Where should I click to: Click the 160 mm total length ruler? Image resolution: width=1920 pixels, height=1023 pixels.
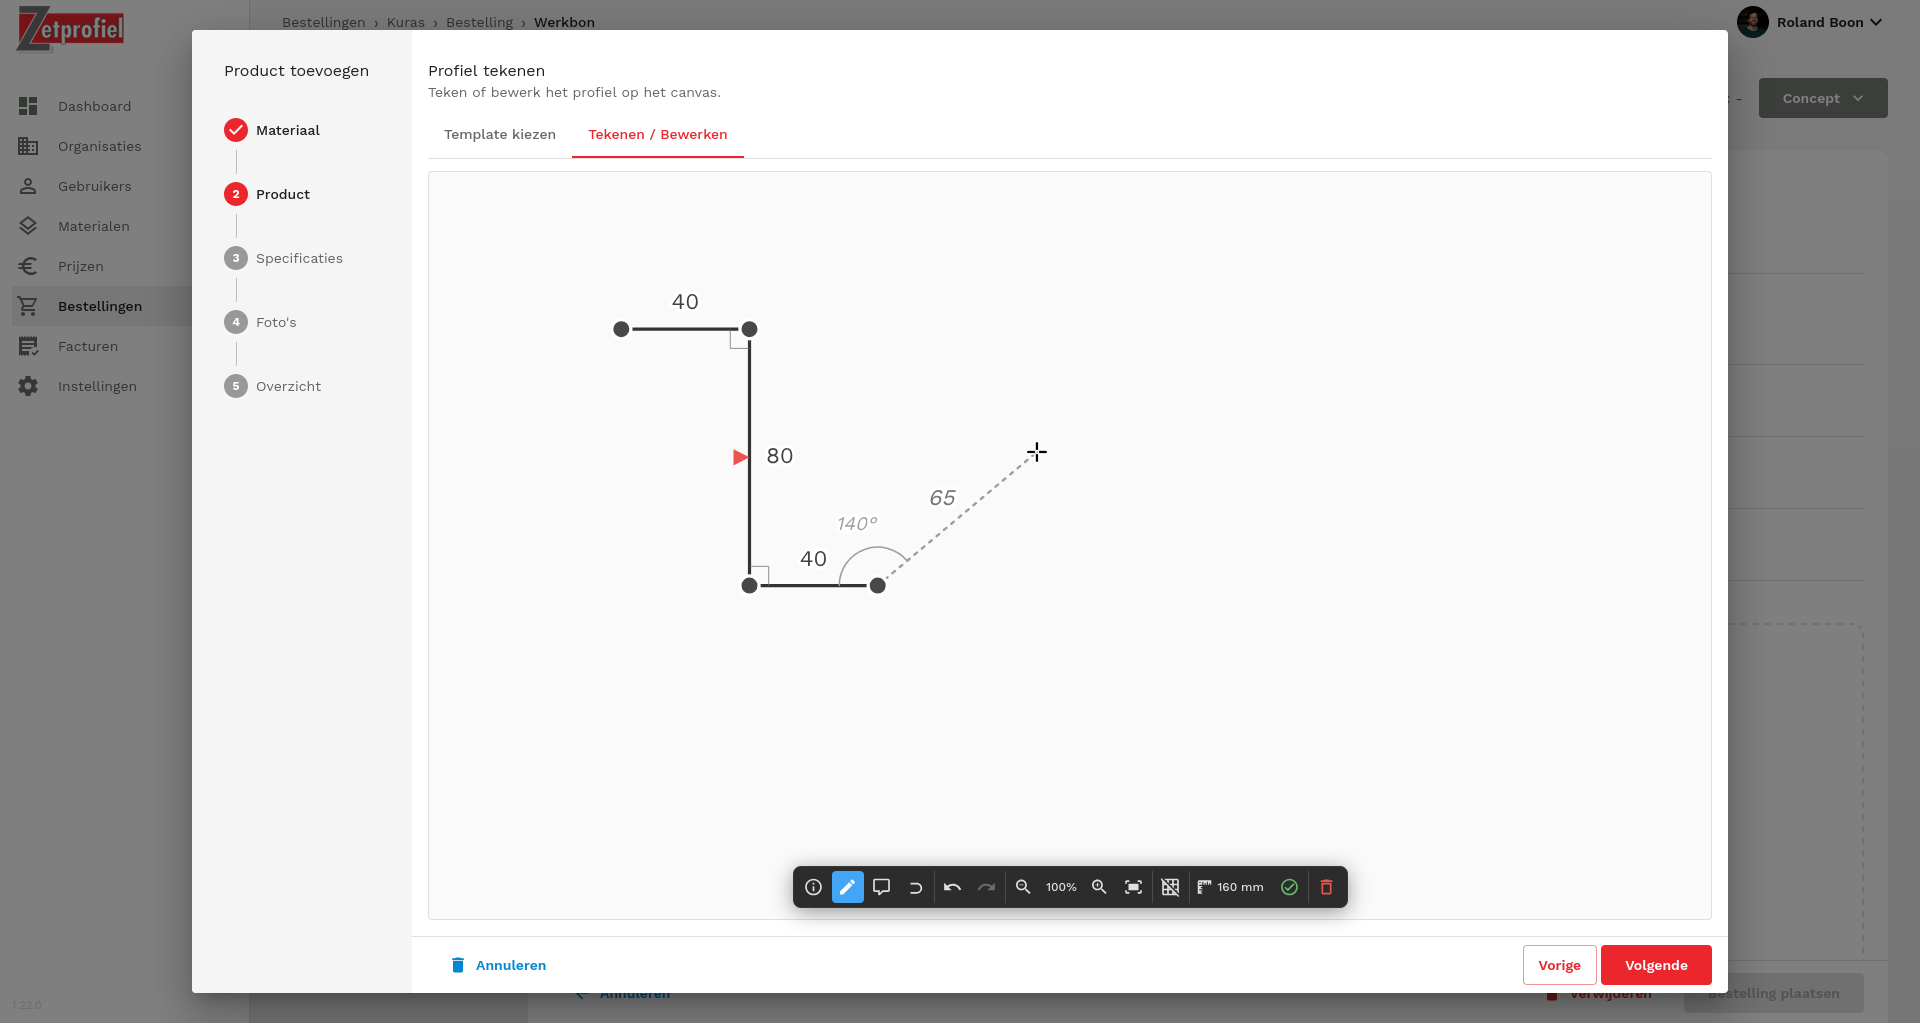(1230, 887)
